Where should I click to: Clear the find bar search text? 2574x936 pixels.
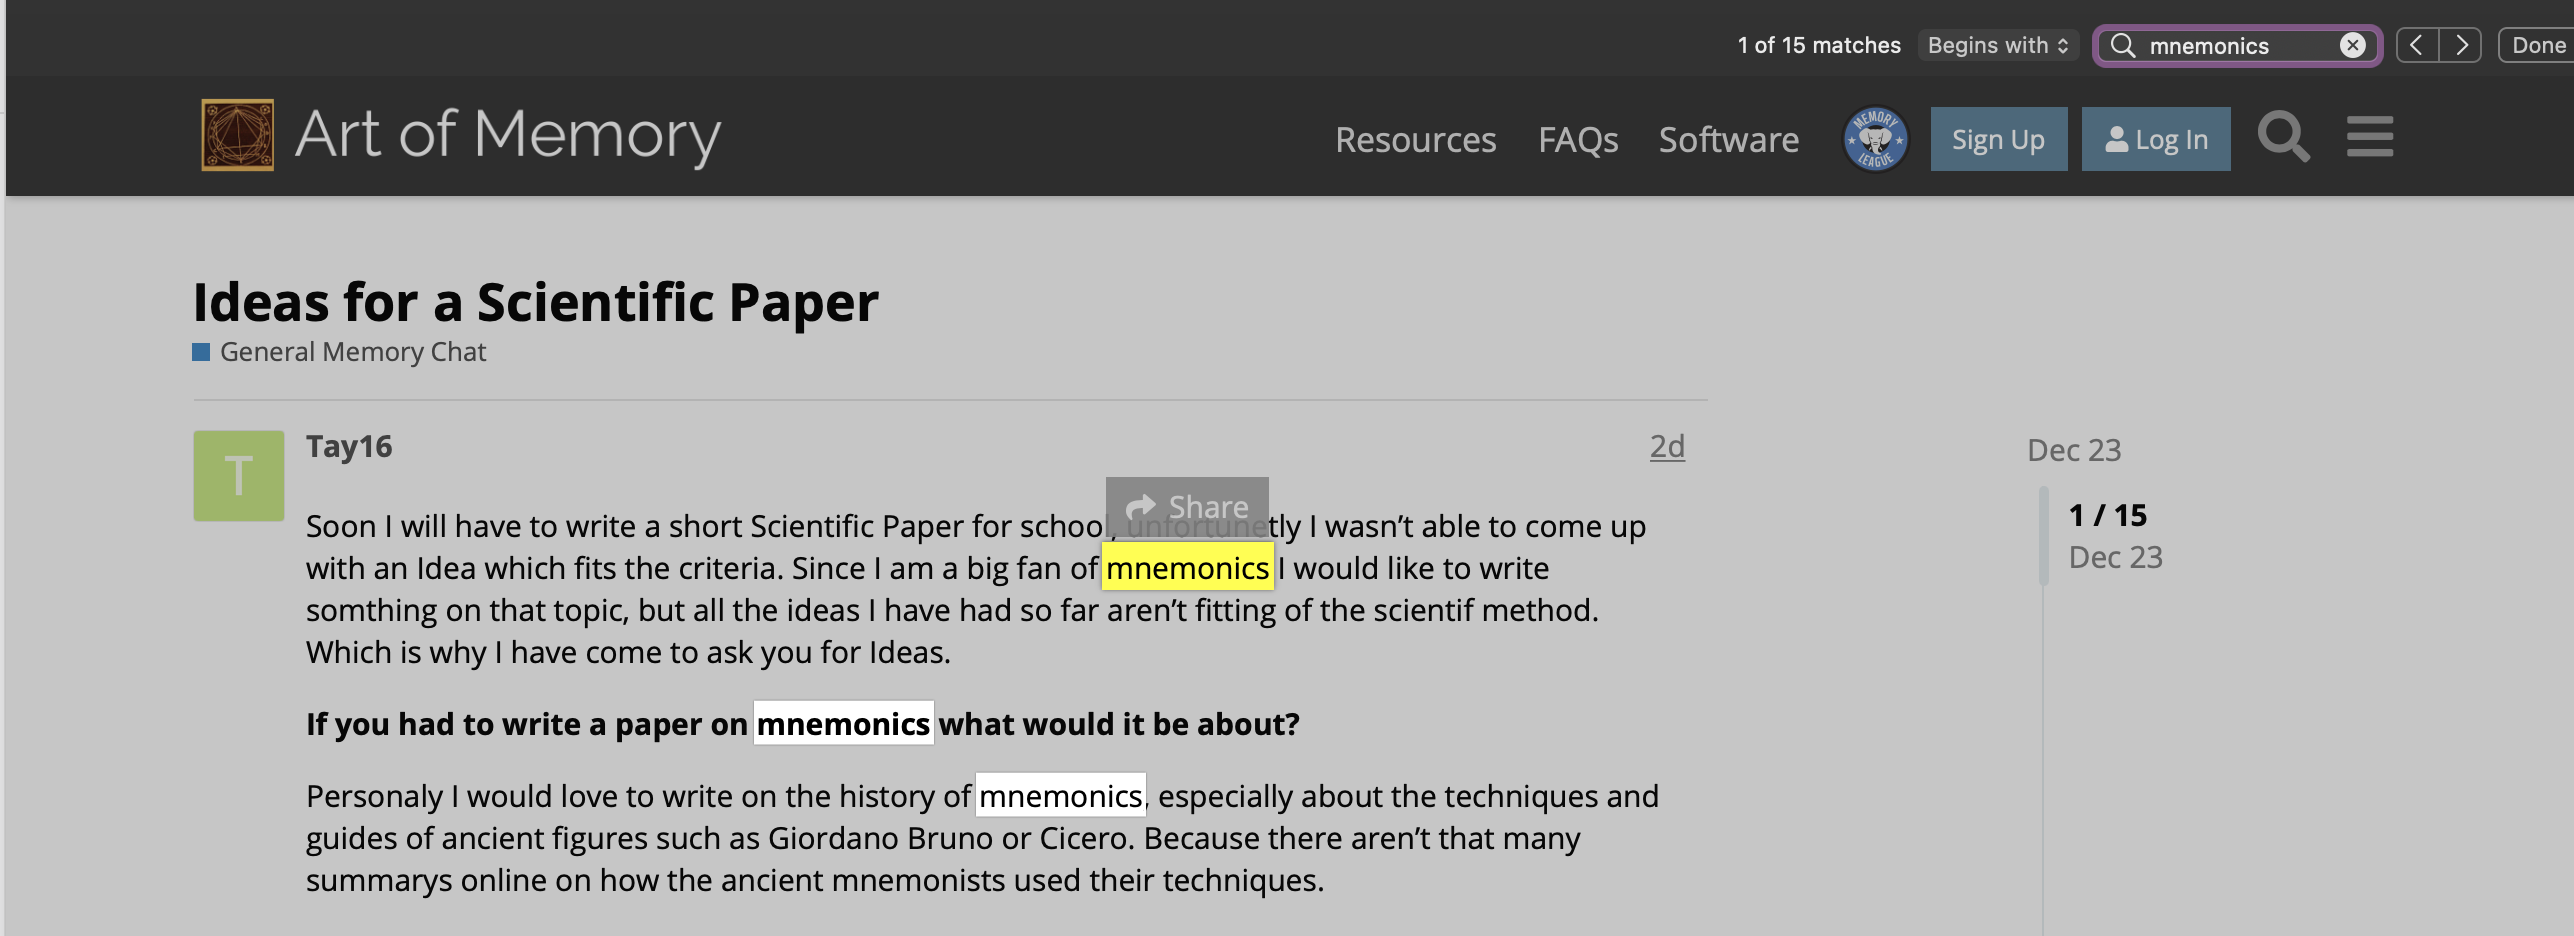2352,45
